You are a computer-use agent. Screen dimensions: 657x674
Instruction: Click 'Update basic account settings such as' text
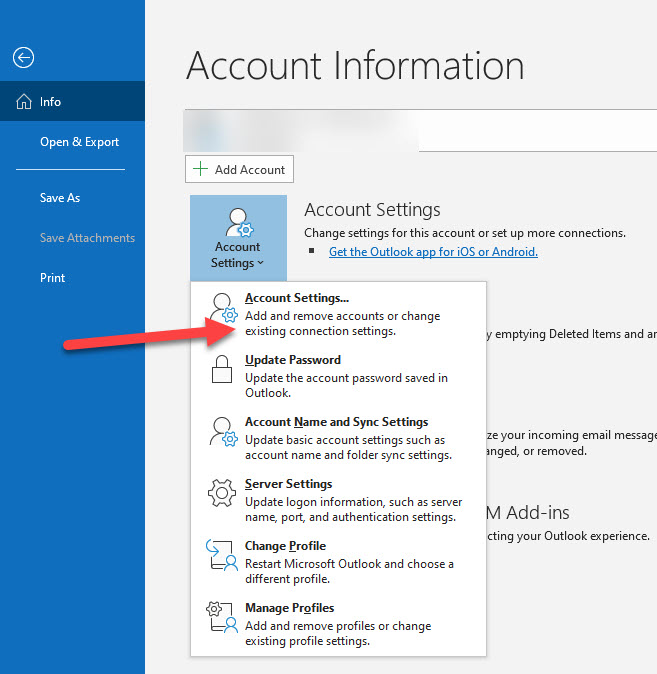345,440
